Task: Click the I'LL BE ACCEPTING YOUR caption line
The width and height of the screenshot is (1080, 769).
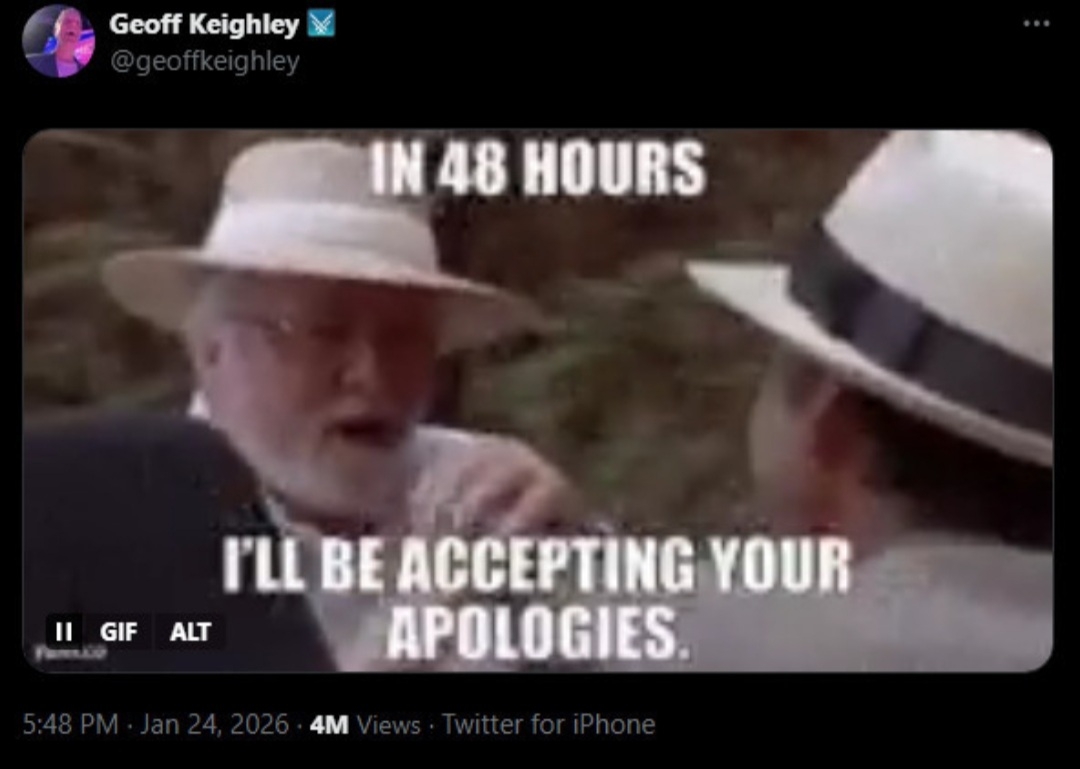Action: 536,566
